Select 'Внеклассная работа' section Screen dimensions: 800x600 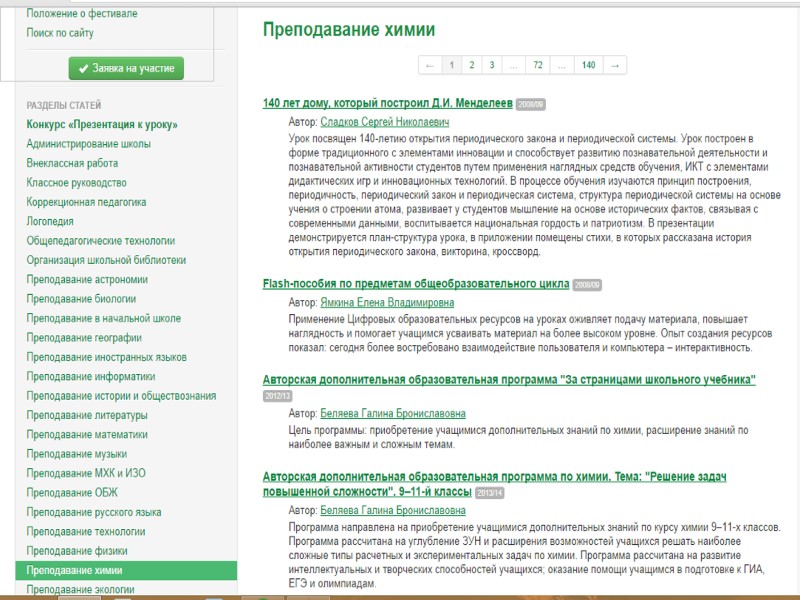pyautogui.click(x=72, y=163)
